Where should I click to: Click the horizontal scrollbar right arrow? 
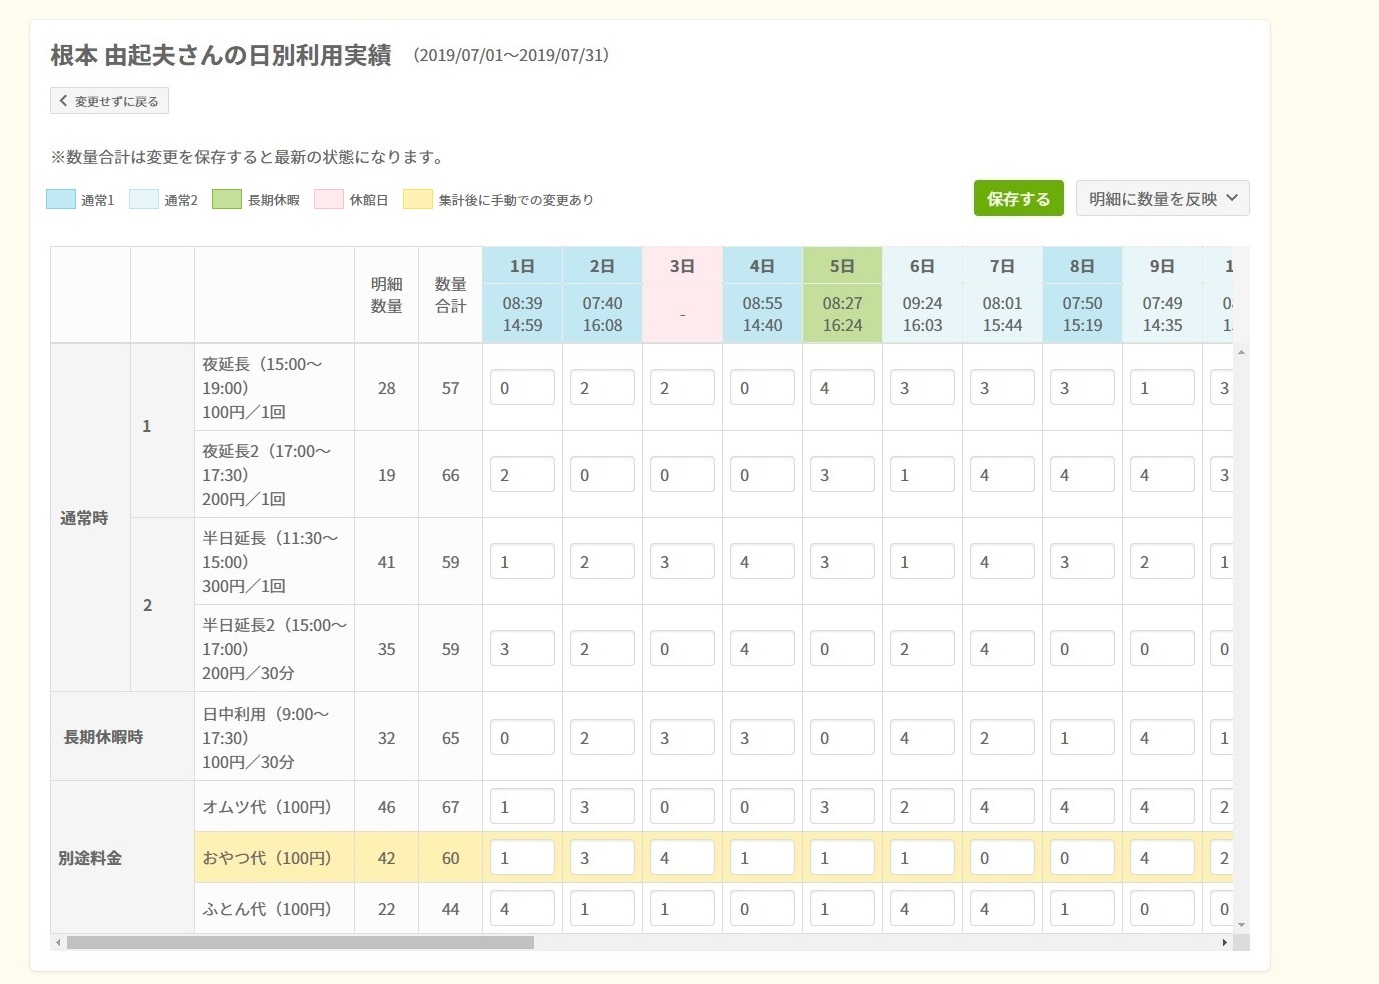[x=1225, y=942]
